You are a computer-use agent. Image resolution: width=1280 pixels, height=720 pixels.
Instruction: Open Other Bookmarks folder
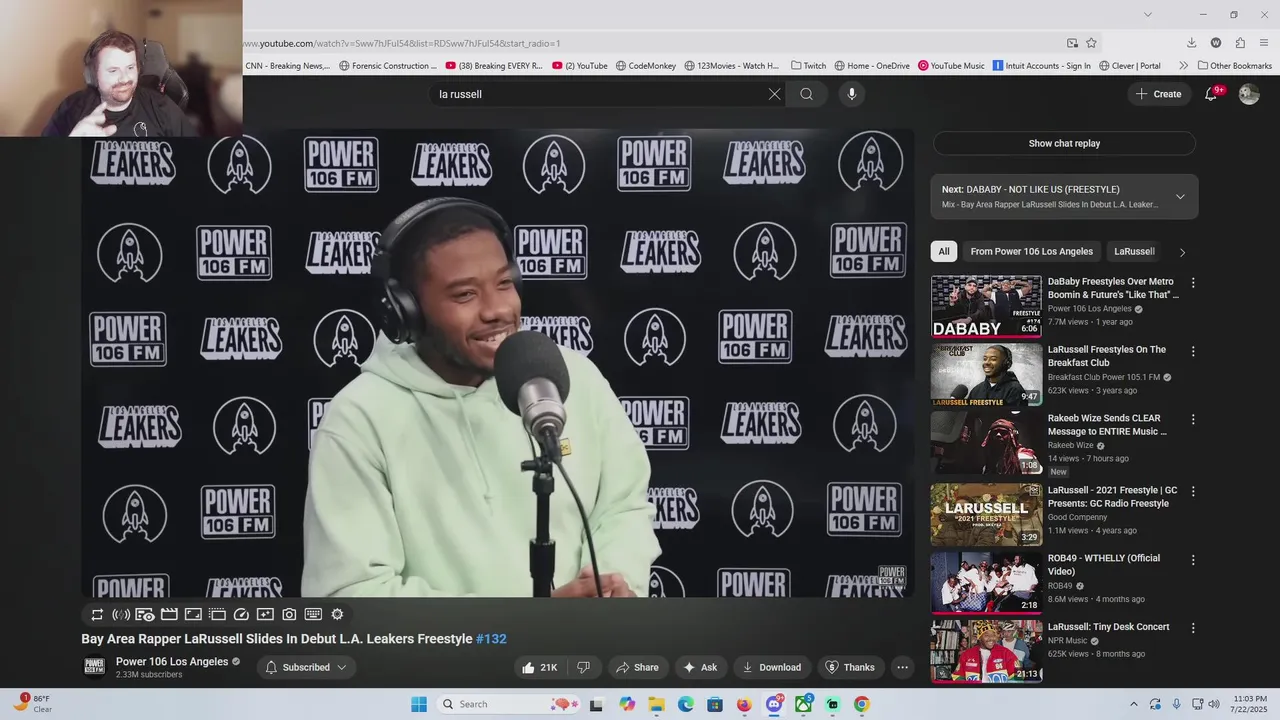(1233, 66)
